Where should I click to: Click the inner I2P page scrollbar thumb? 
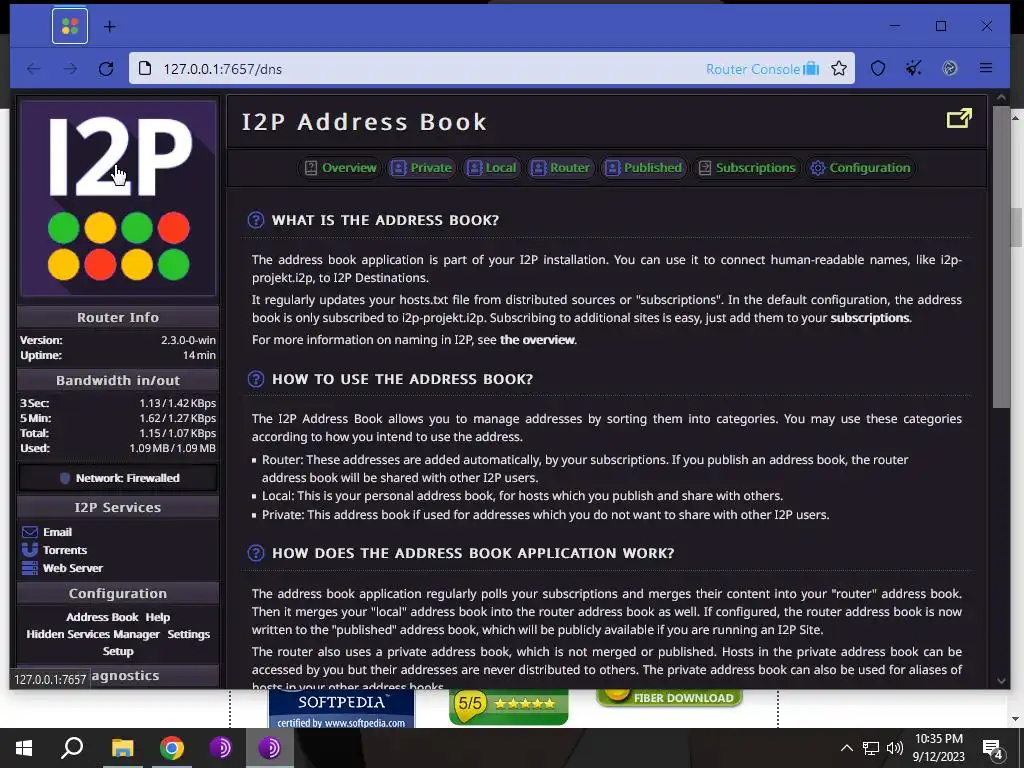point(1001,256)
